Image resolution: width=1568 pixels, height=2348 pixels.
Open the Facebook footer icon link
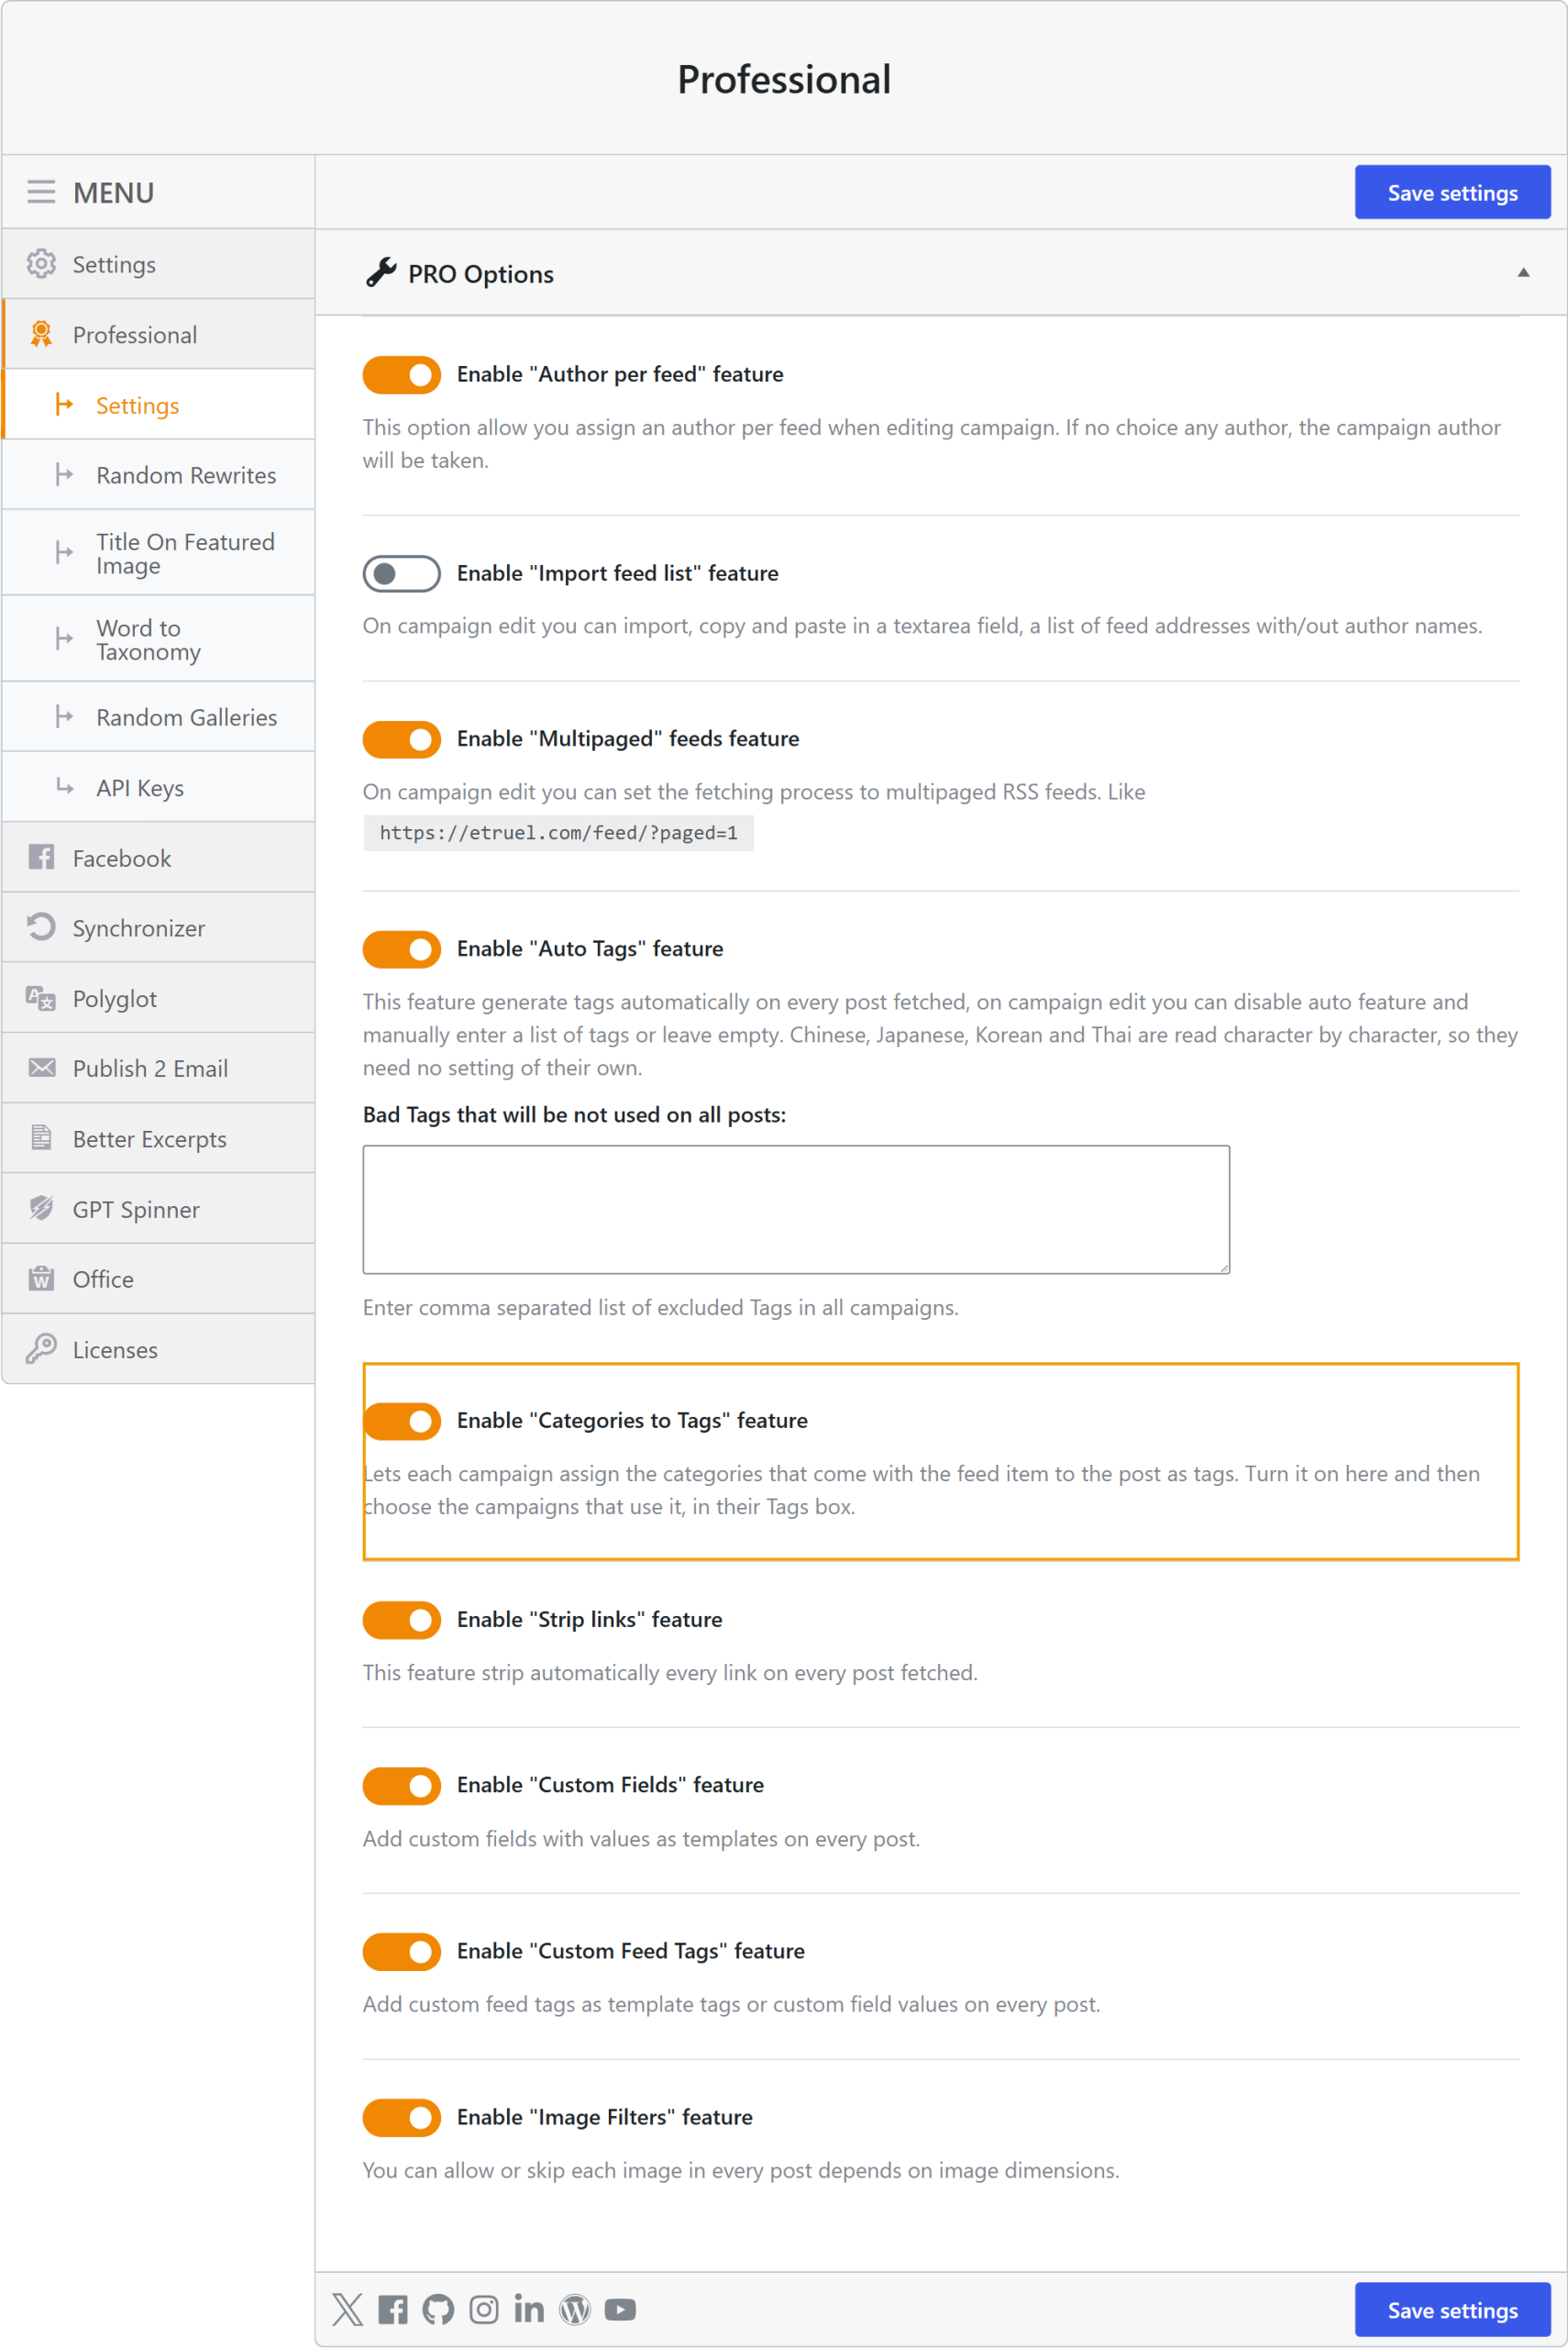[393, 2309]
